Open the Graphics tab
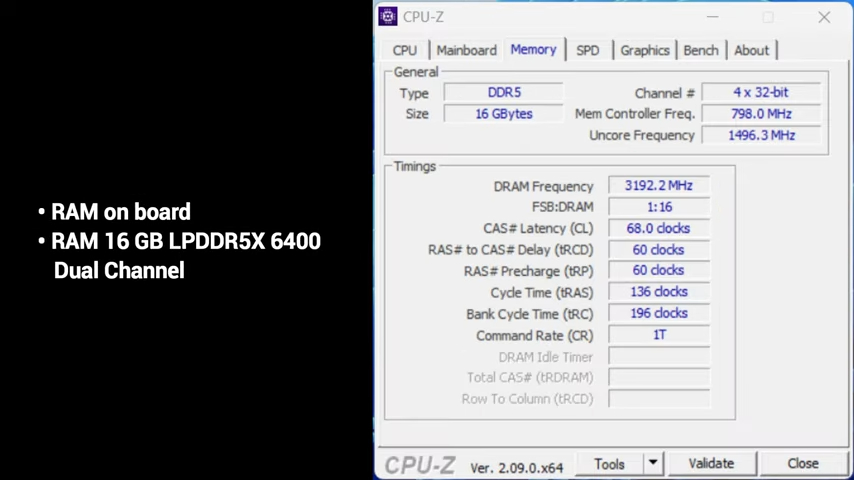Screen dimensions: 854x480 pos(645,51)
